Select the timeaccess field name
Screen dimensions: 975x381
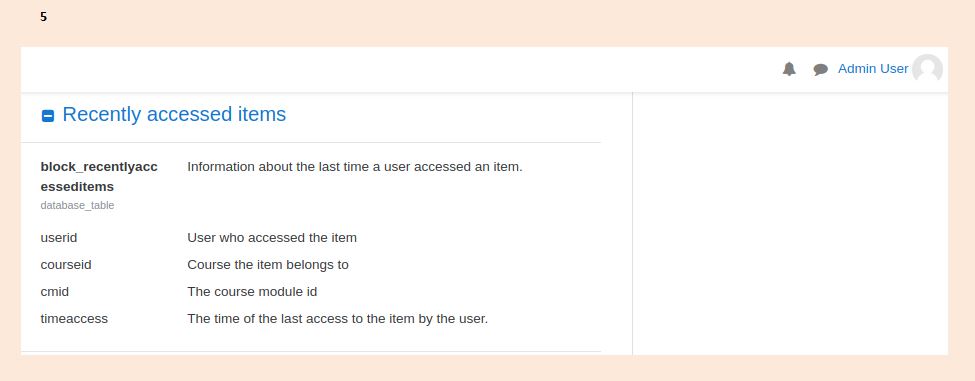tap(74, 319)
